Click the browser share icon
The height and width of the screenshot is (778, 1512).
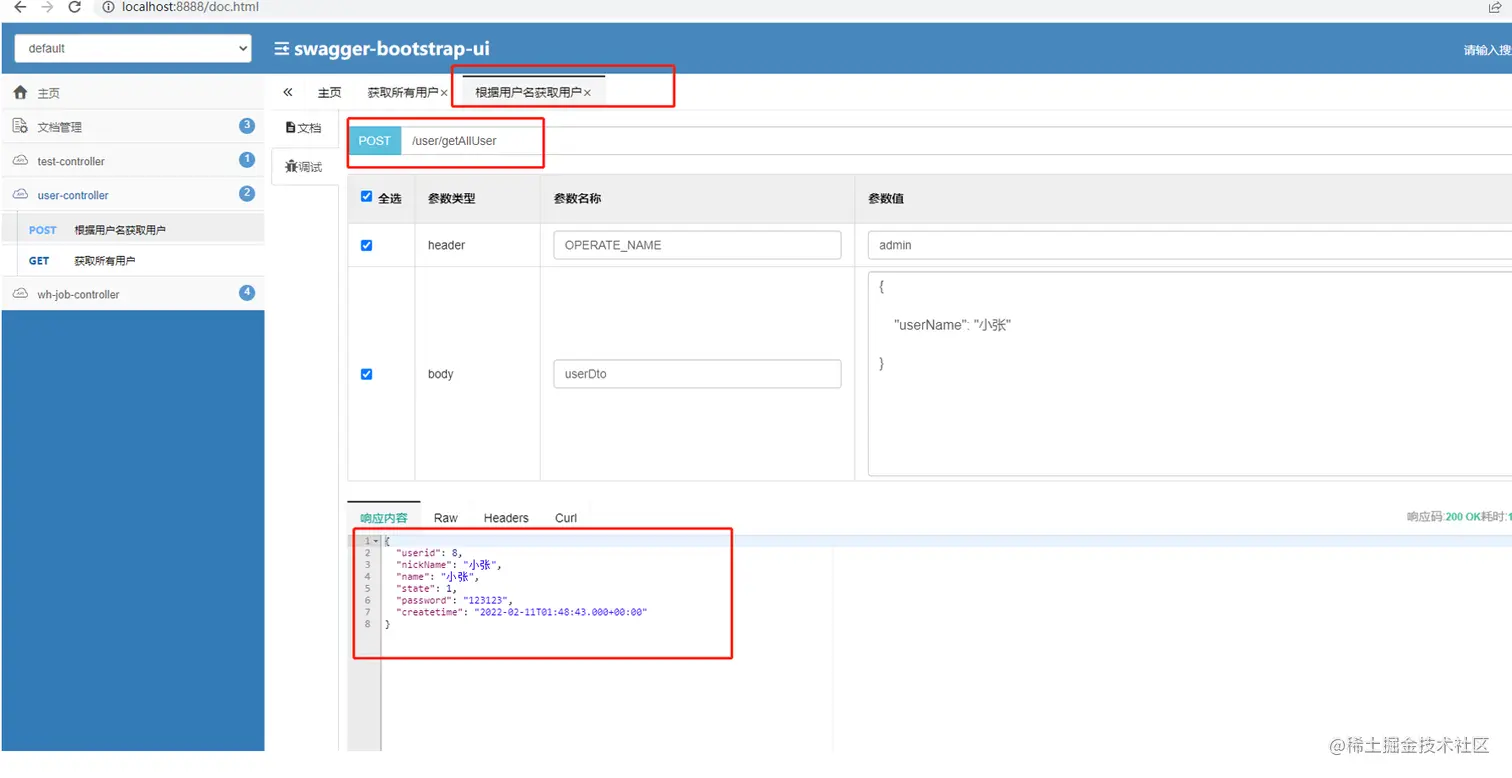tap(1496, 7)
